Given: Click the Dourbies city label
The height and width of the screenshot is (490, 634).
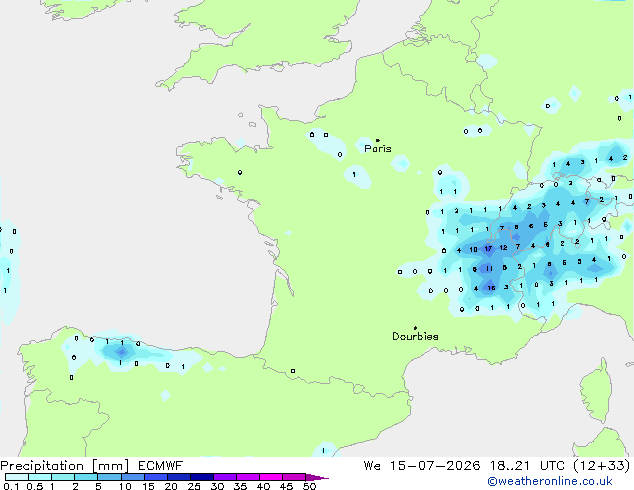Looking at the screenshot, I should point(415,336).
